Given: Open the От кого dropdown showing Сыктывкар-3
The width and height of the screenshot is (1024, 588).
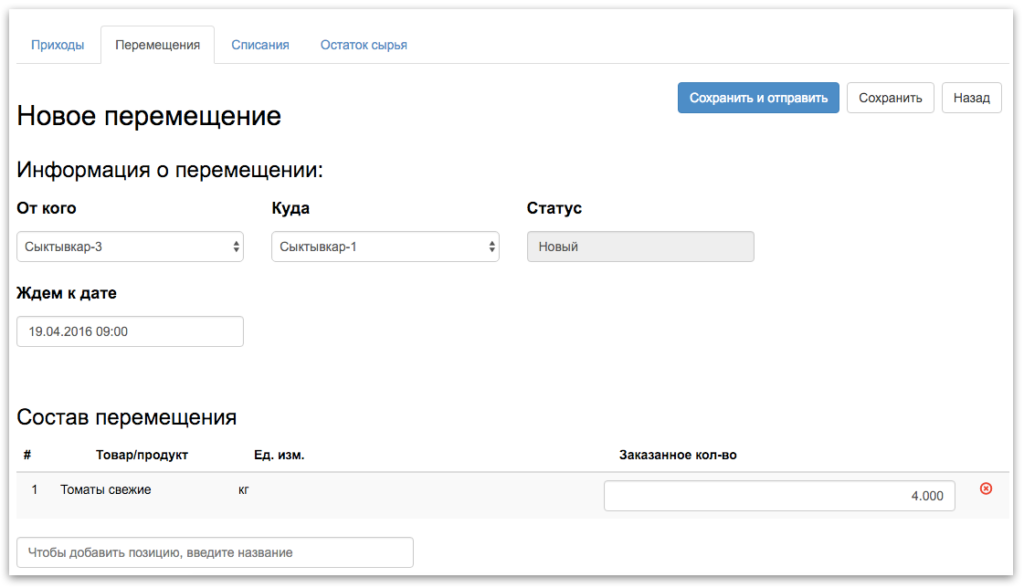Looking at the screenshot, I should pyautogui.click(x=130, y=246).
